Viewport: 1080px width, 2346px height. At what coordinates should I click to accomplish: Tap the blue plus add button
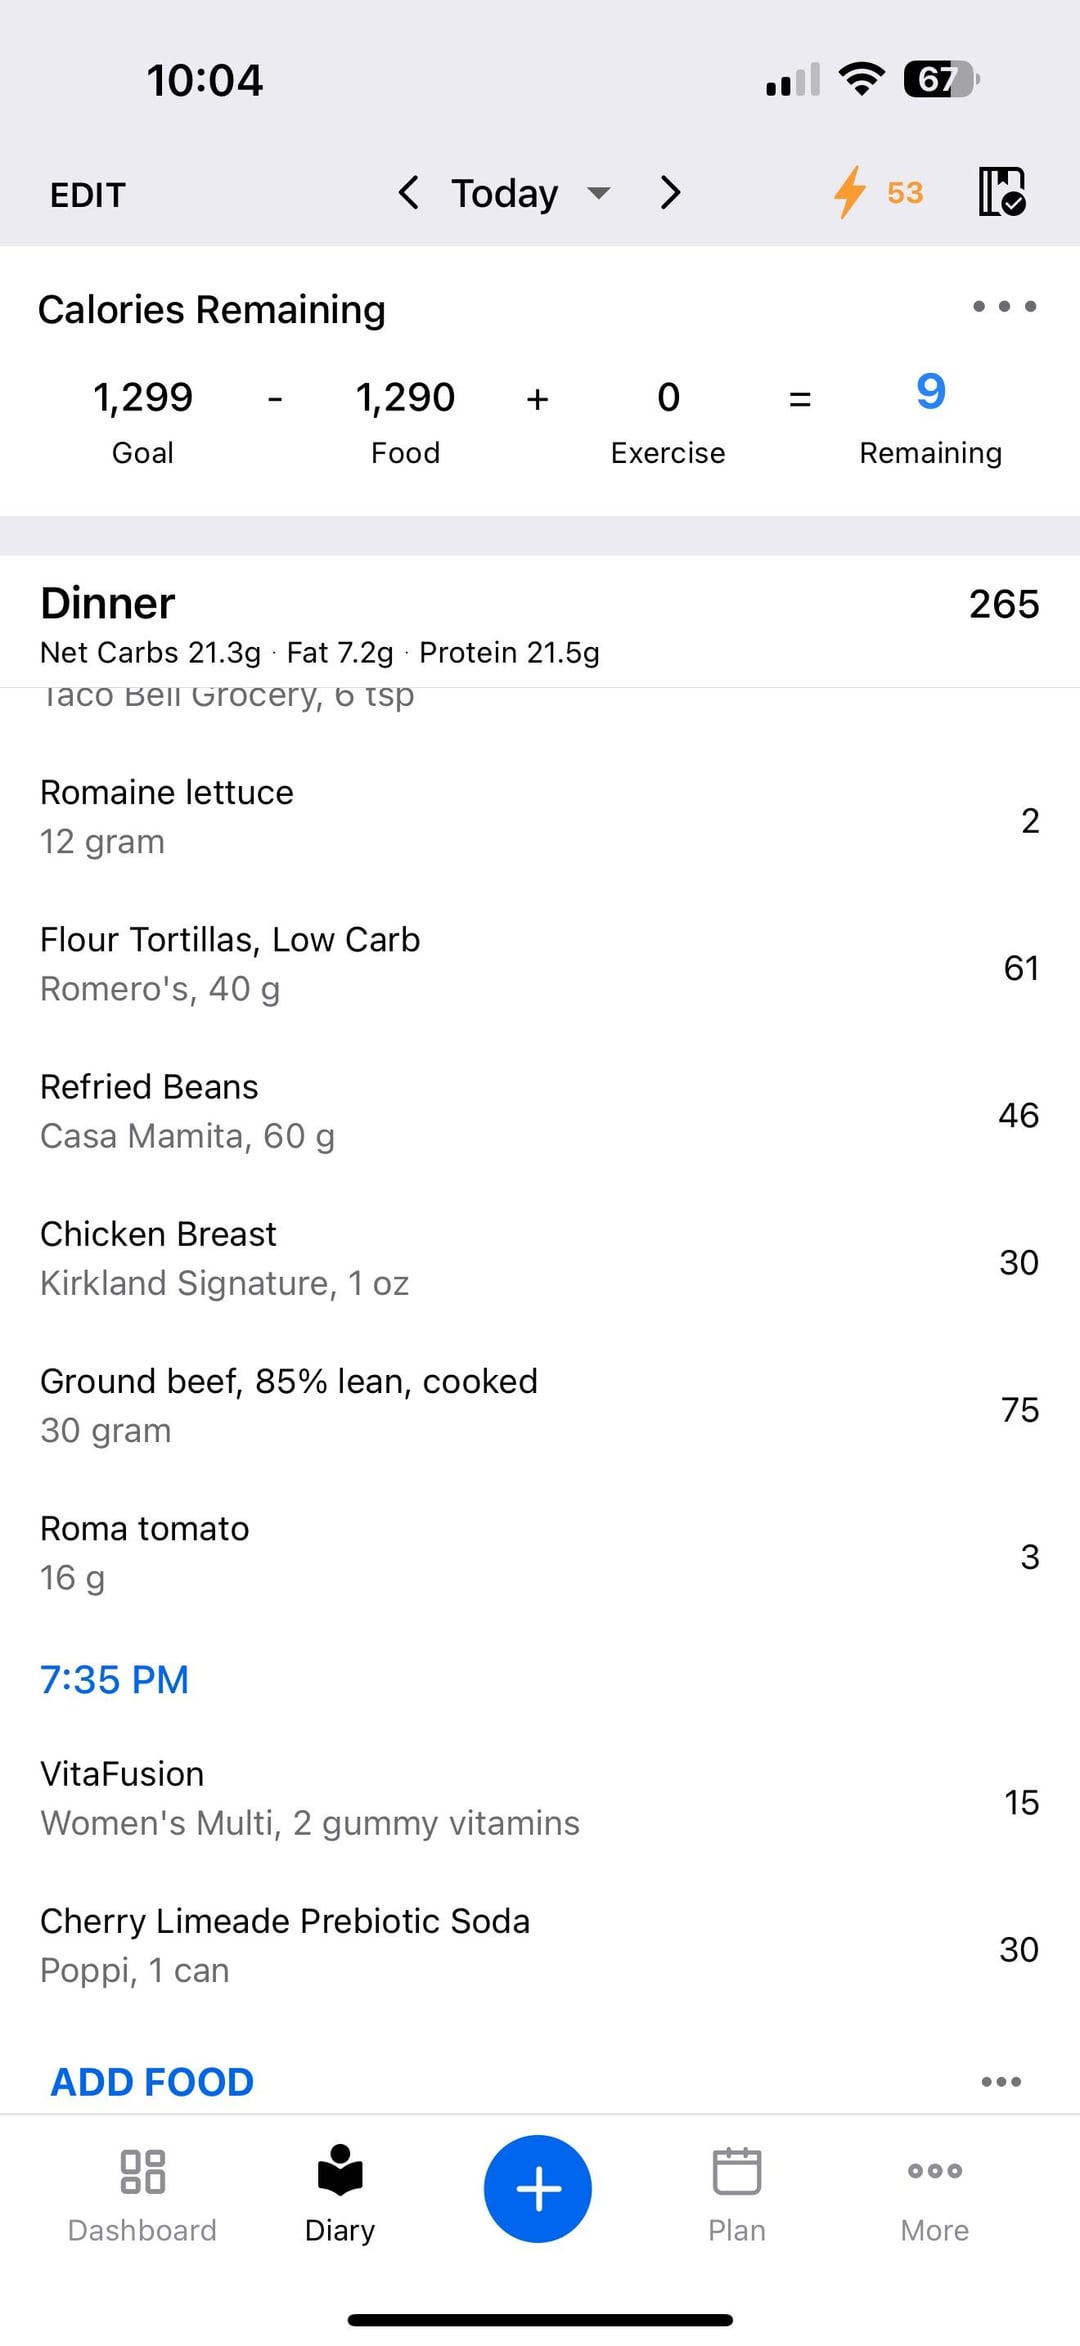click(538, 2188)
